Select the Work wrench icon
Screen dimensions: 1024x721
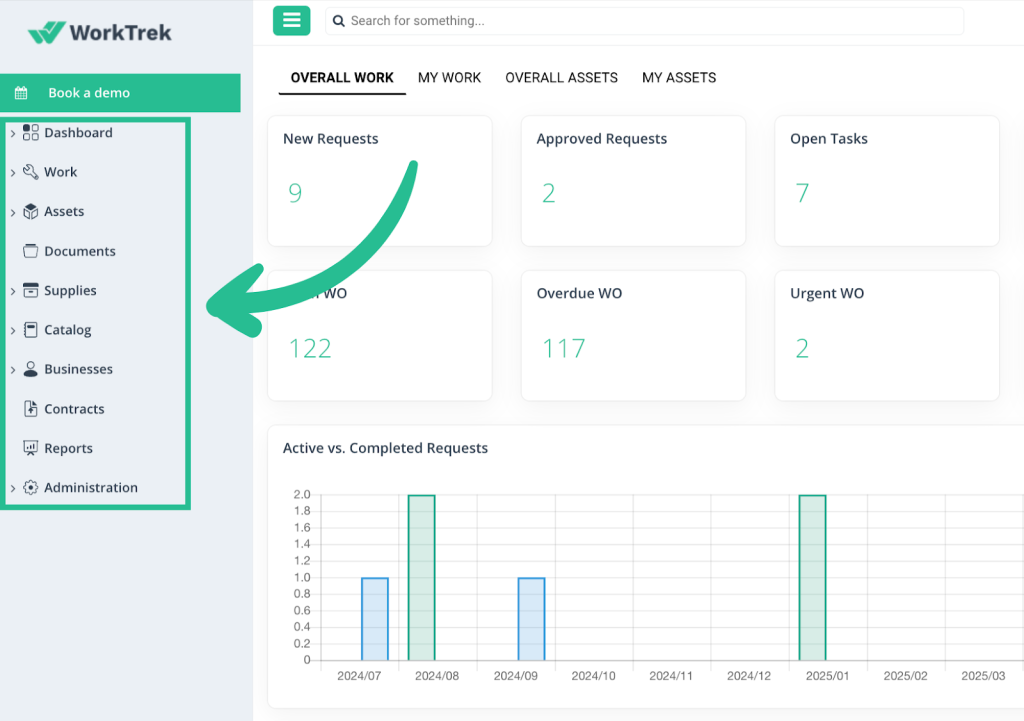coord(33,172)
